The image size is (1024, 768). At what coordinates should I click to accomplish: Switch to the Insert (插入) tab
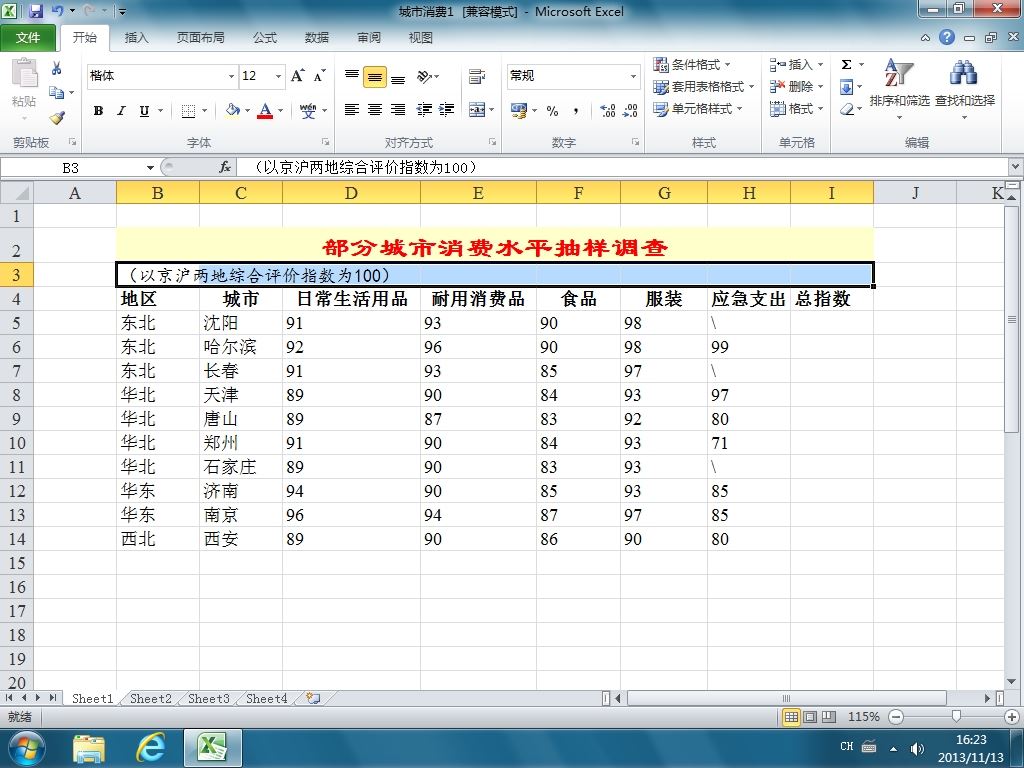[136, 38]
